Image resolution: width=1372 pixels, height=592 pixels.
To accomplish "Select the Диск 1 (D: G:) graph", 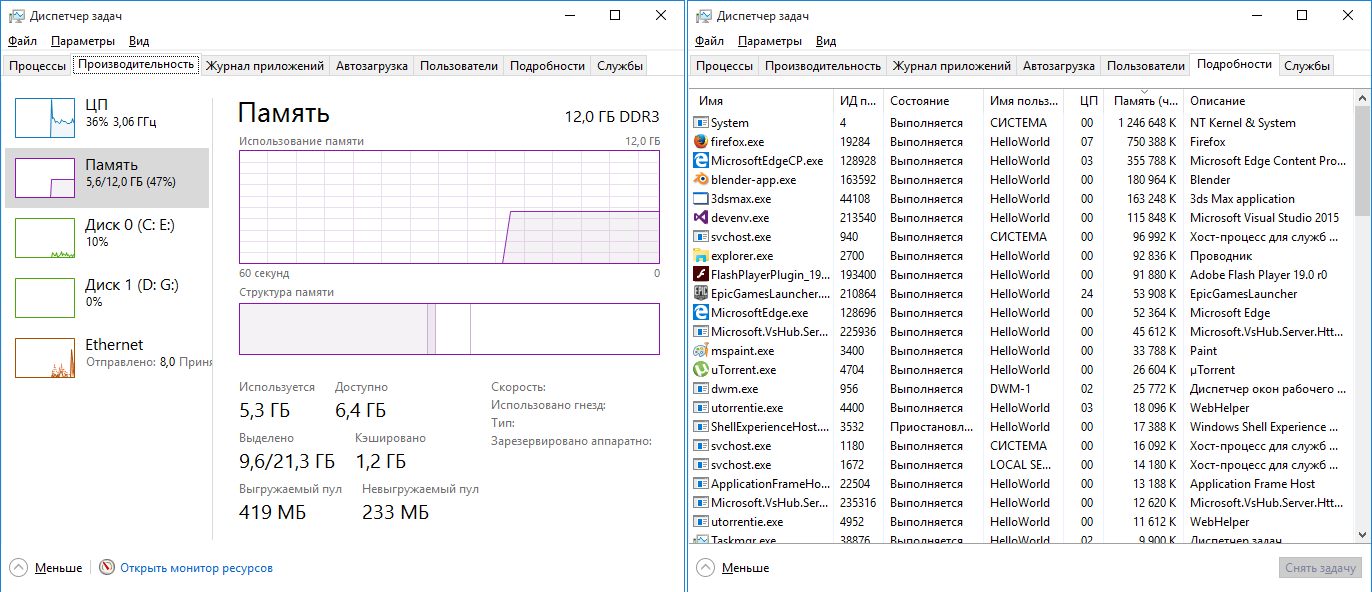I will click(x=45, y=298).
